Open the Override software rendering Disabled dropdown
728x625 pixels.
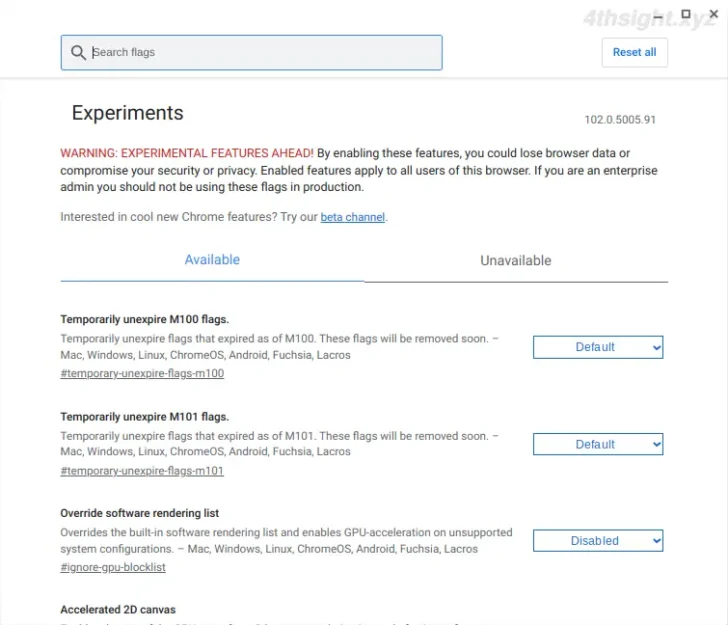tap(598, 541)
